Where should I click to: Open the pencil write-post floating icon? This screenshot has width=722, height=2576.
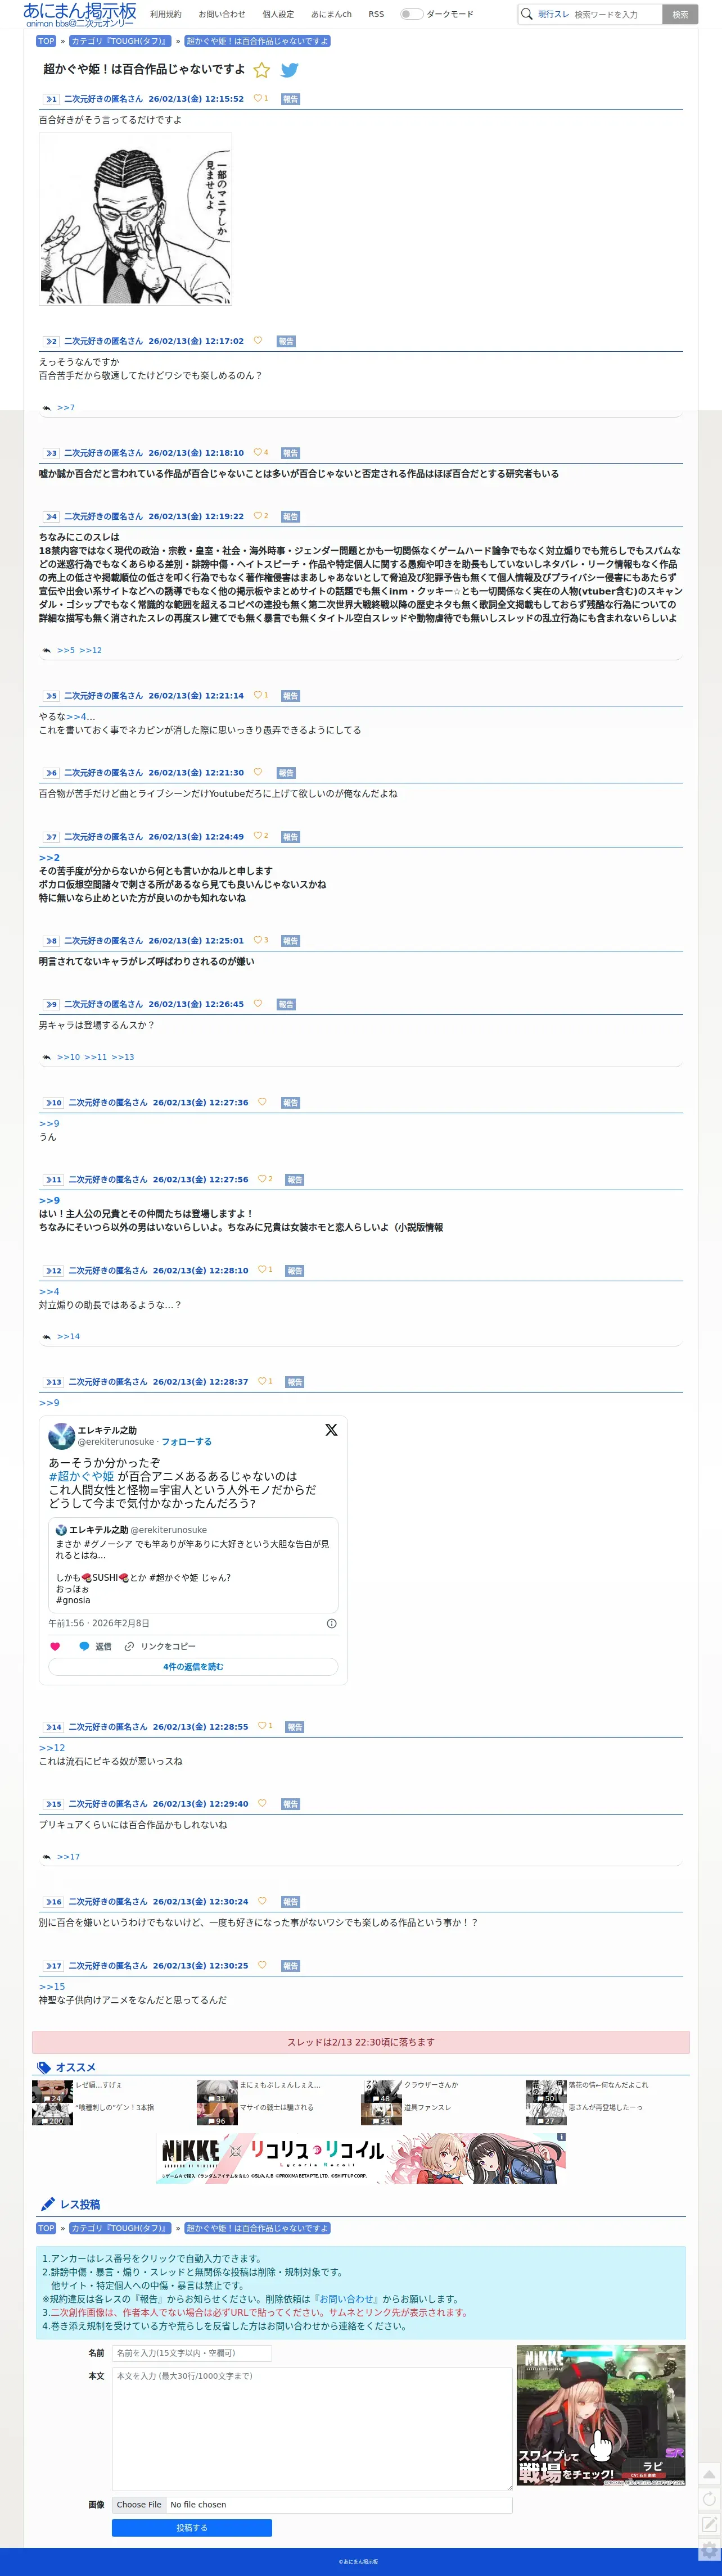[x=709, y=2524]
